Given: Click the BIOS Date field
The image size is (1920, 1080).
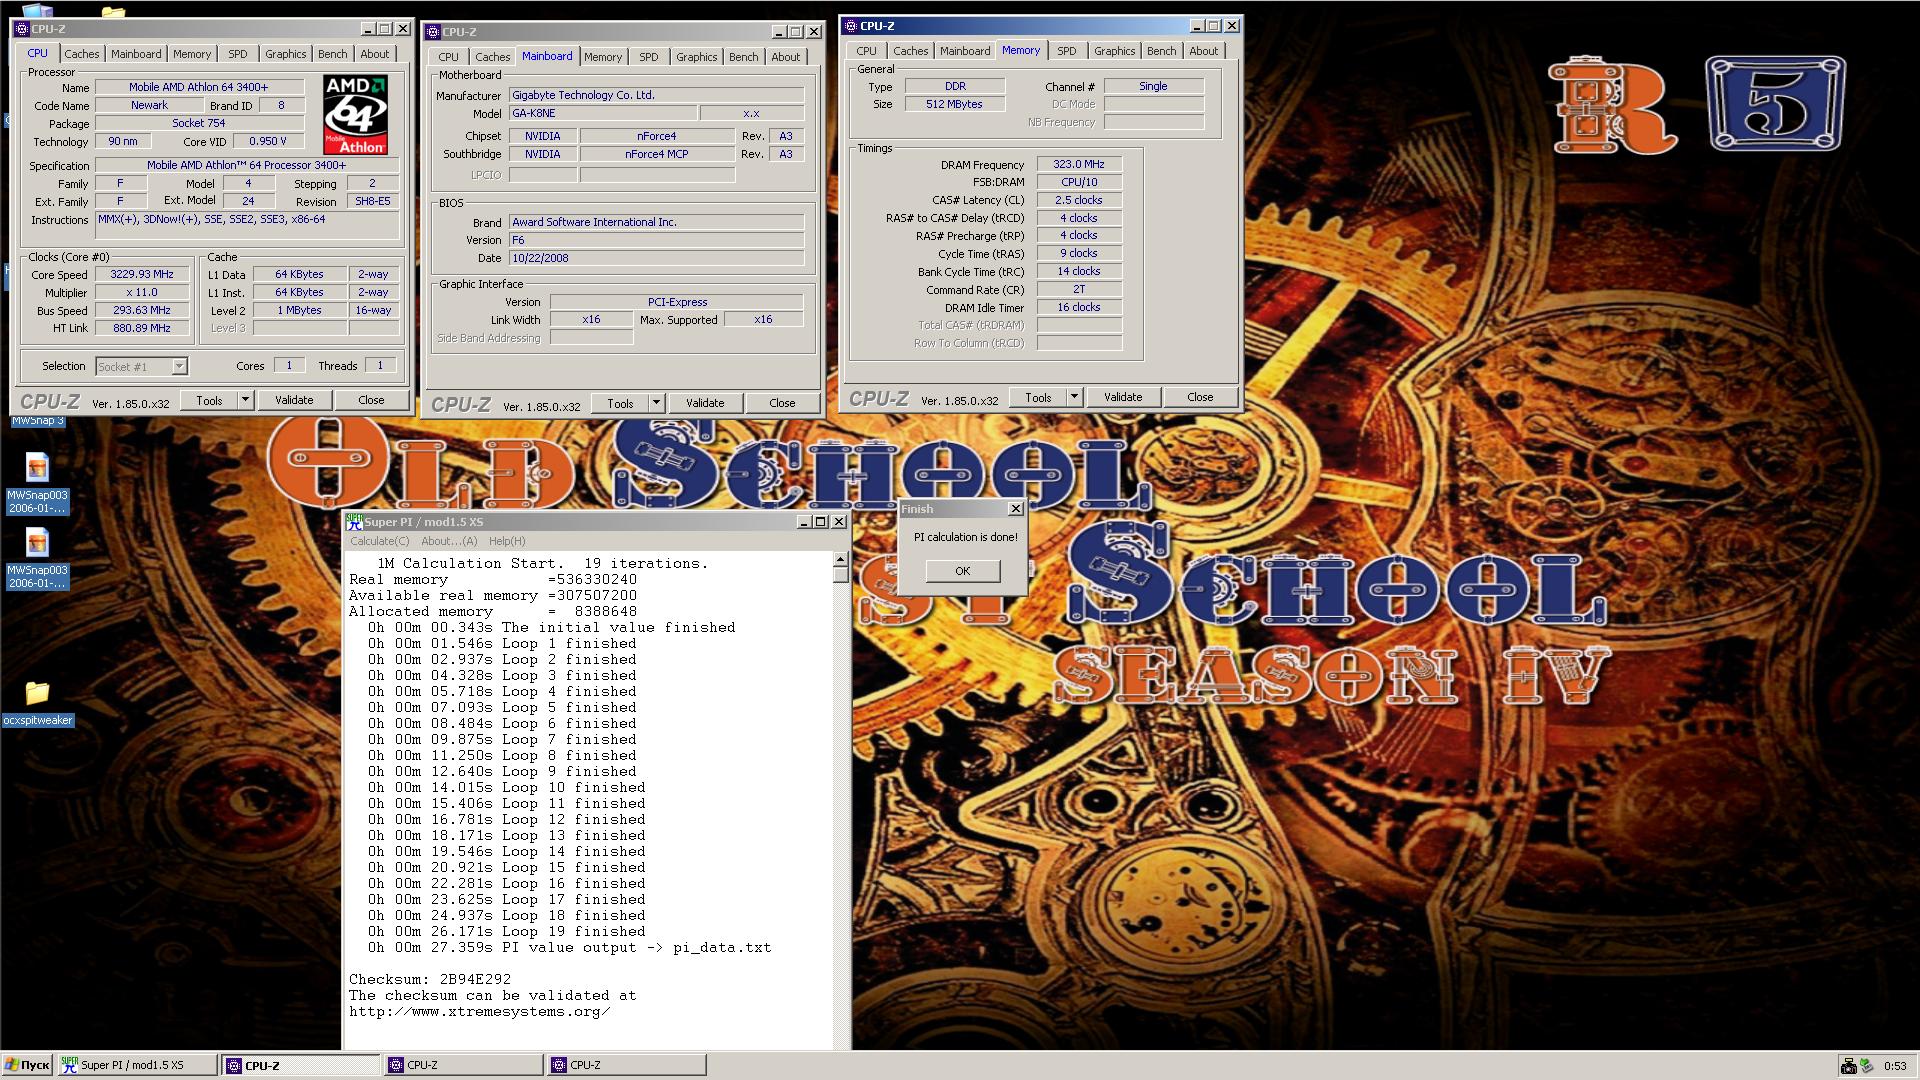Looking at the screenshot, I should pos(656,258).
